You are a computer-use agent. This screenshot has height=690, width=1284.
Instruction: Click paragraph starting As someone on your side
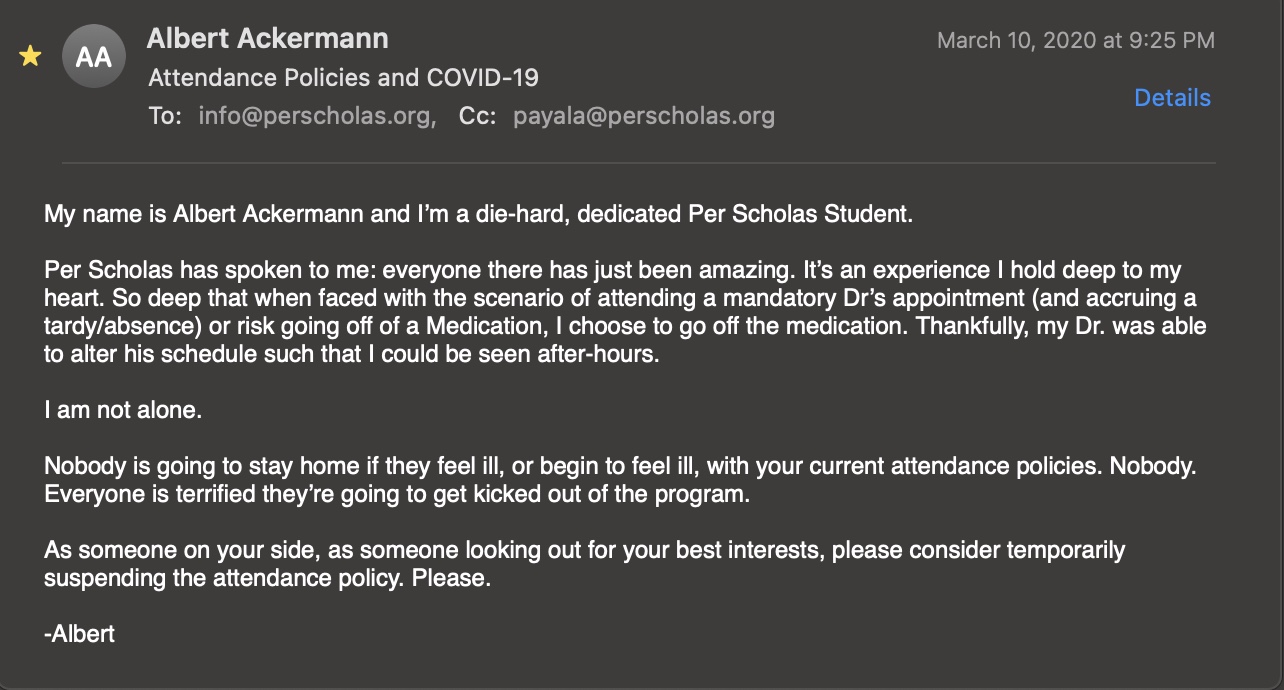[x=585, y=565]
